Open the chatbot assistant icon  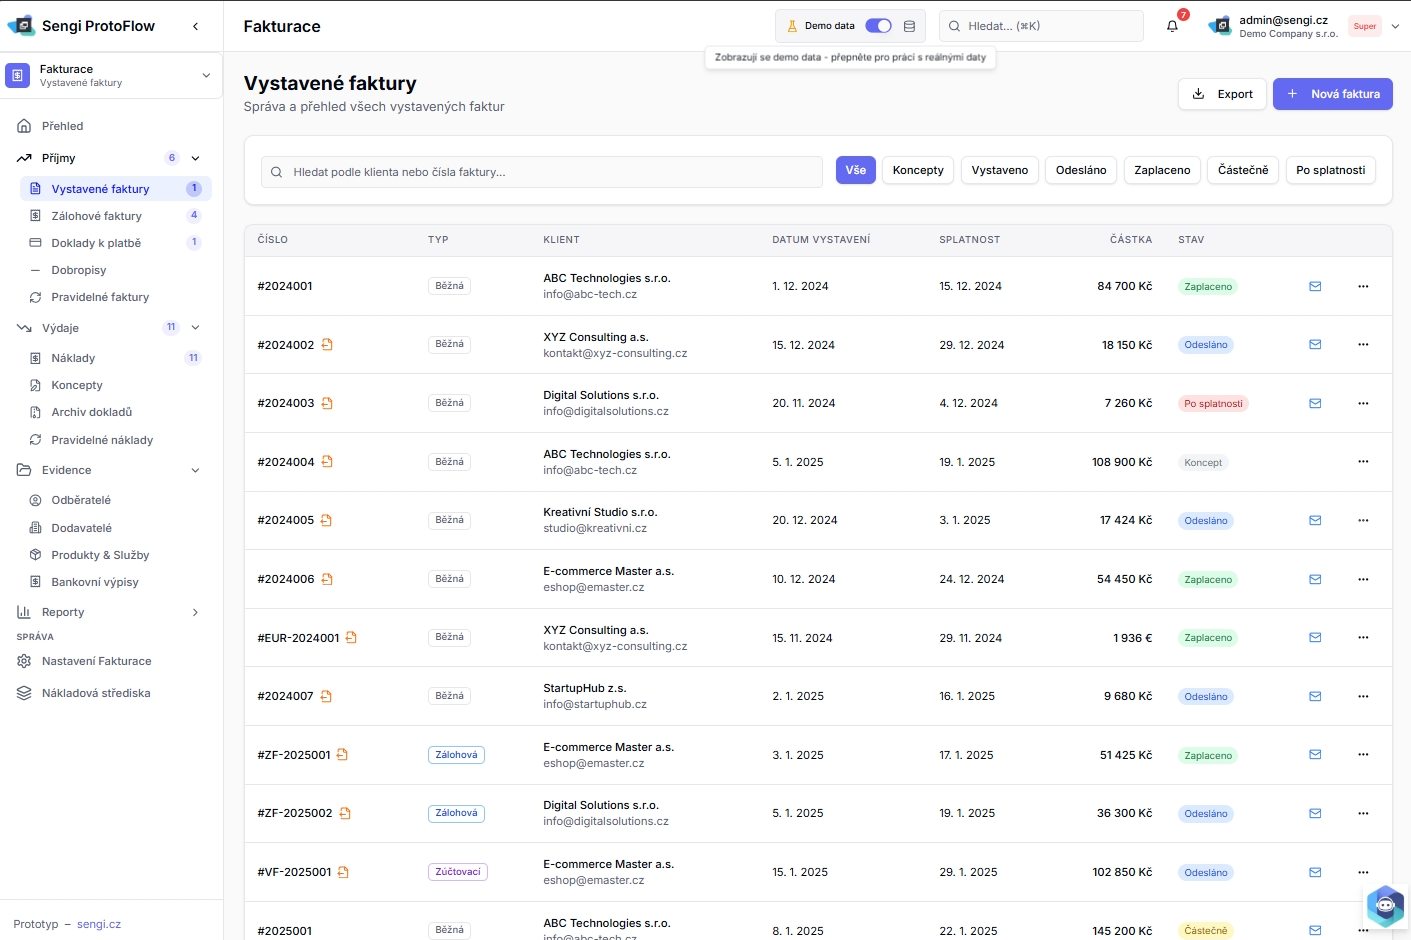click(x=1385, y=906)
